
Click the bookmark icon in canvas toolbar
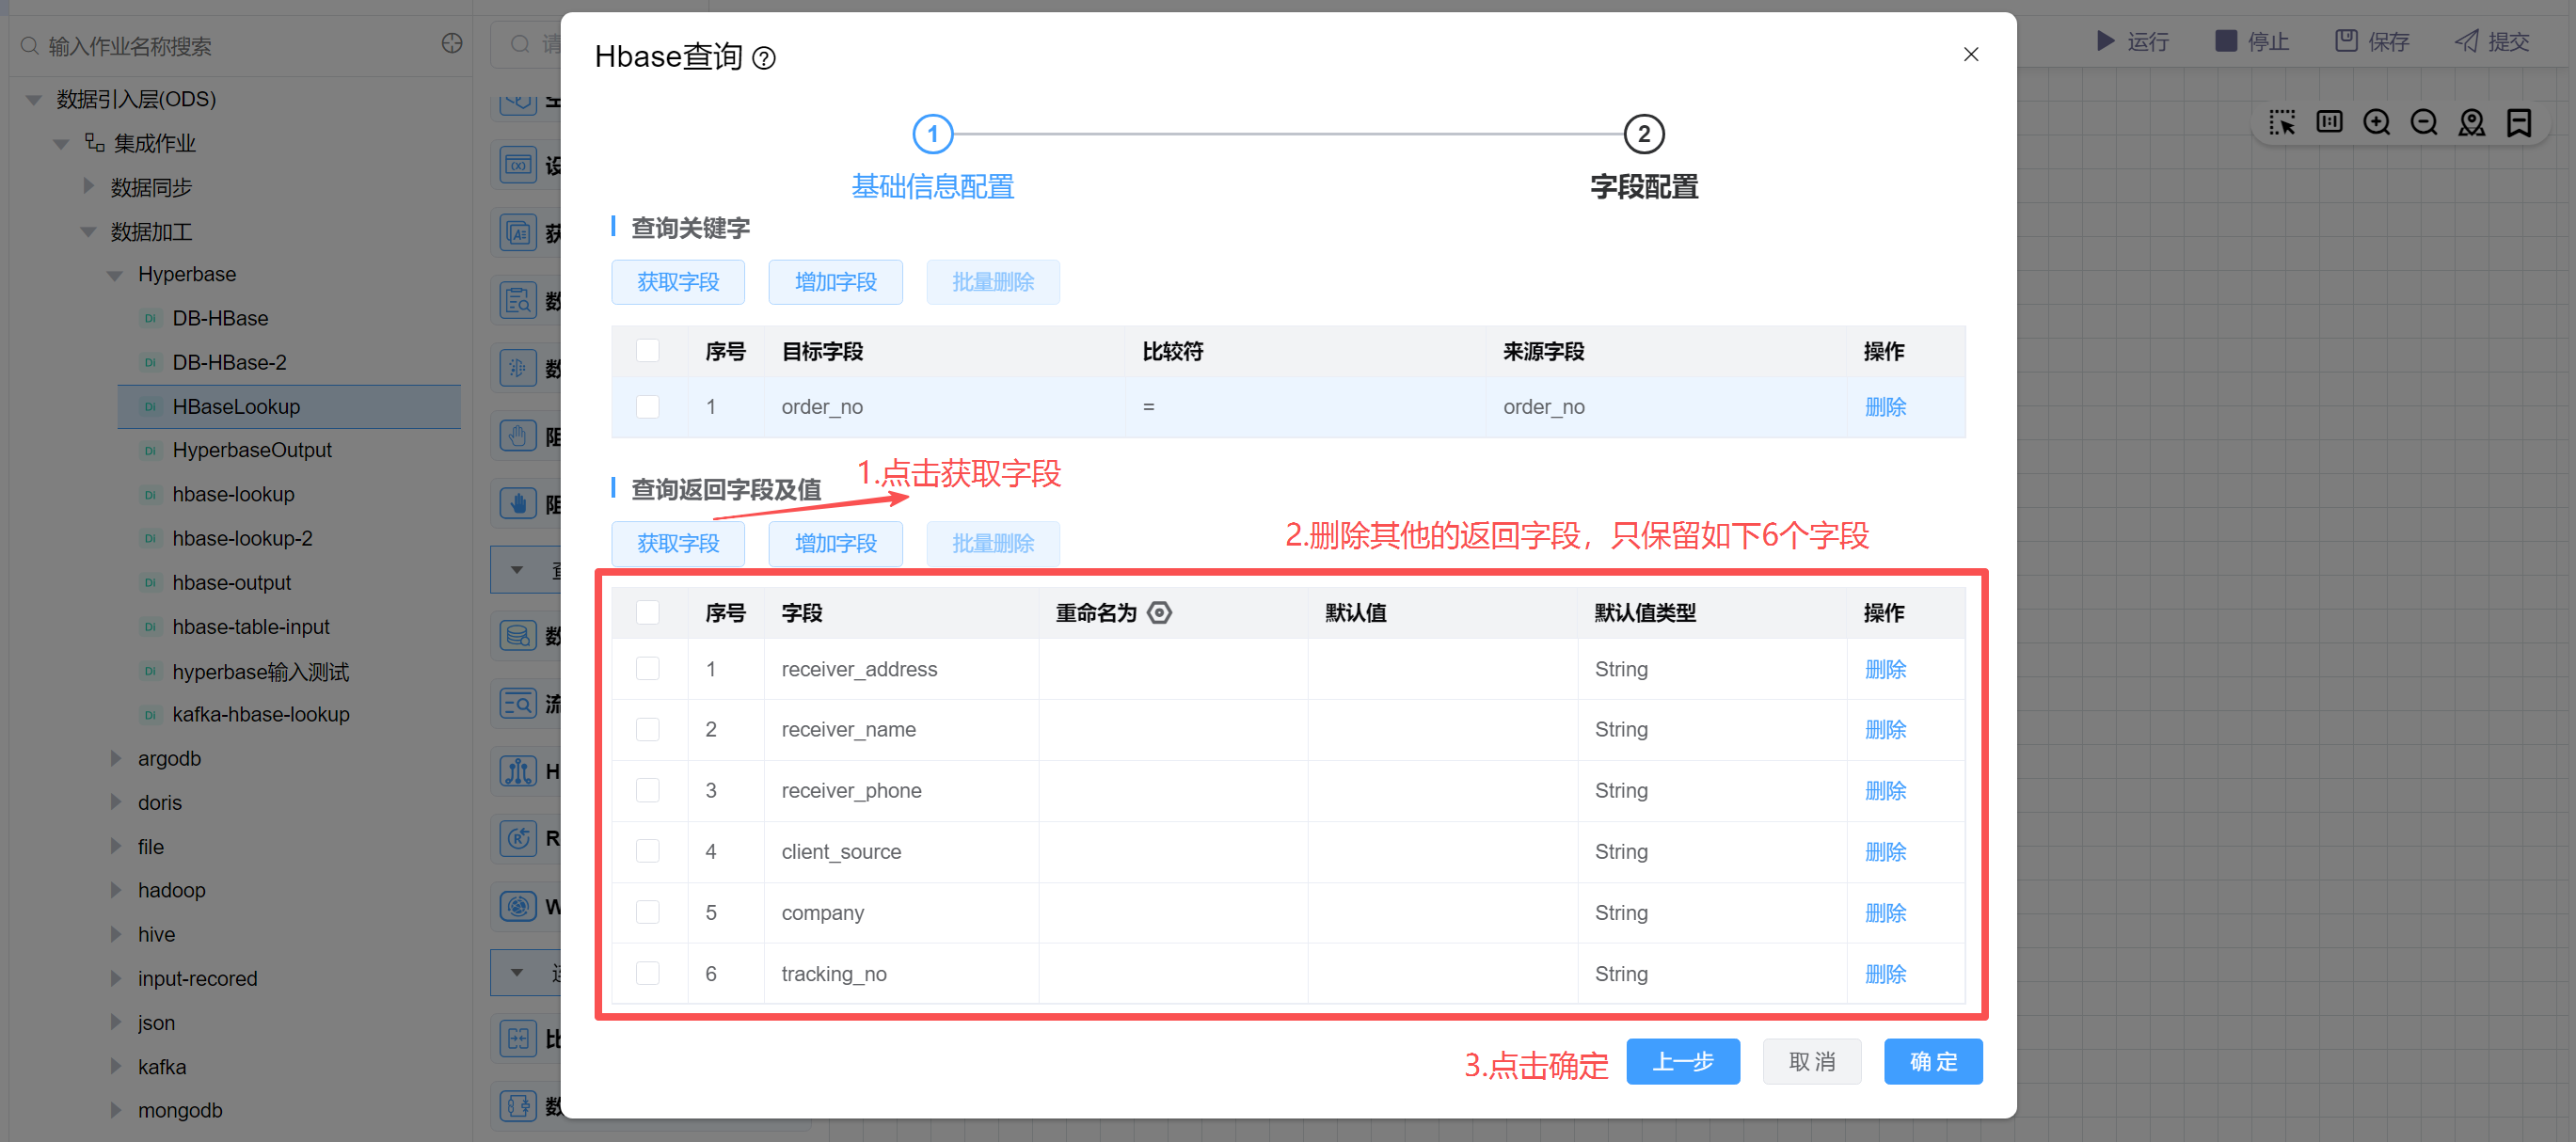(2518, 123)
